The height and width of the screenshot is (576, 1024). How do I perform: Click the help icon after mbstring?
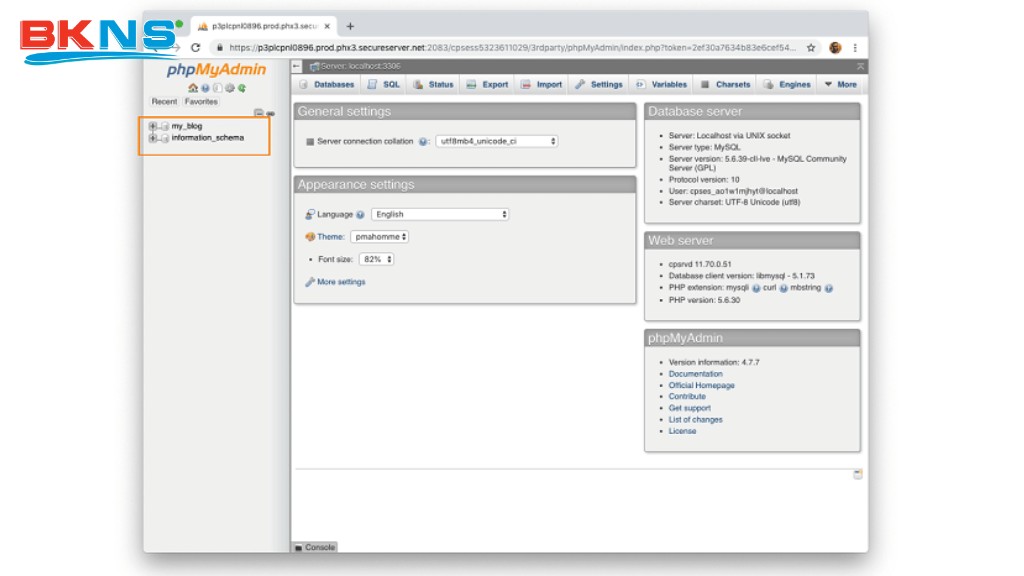pos(829,288)
